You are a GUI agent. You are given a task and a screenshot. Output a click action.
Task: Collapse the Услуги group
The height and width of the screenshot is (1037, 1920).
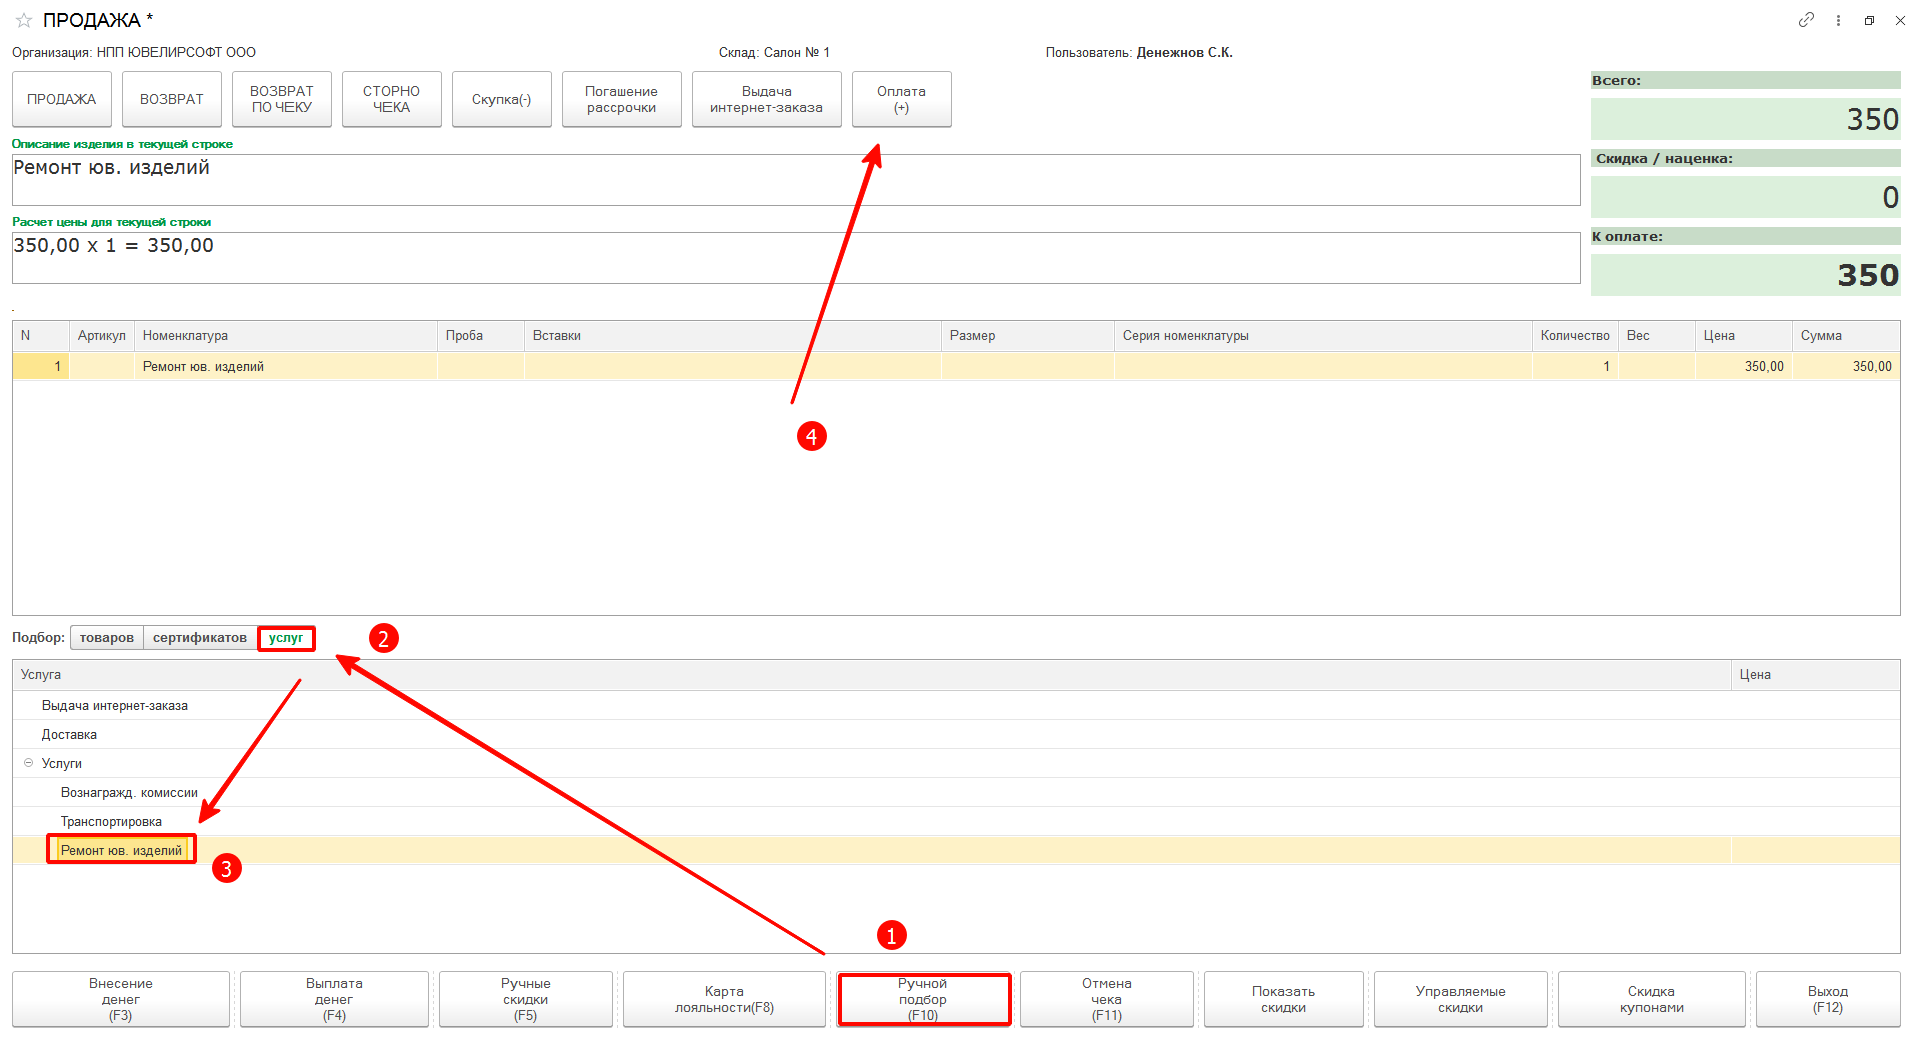point(28,763)
